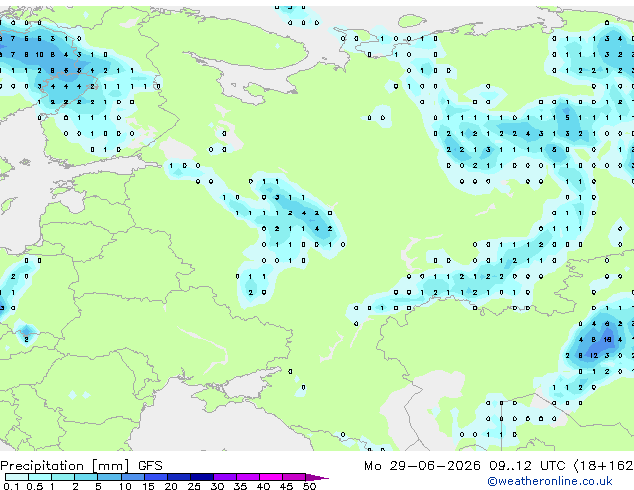Click the '09..12 UTC' time label
Image resolution: width=634 pixels, height=490 pixels.
tap(526, 466)
